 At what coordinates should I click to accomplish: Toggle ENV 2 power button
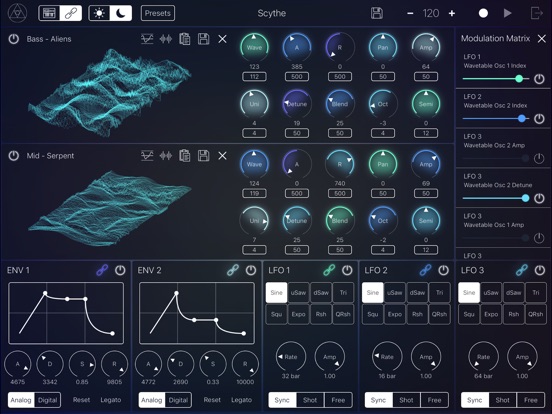coord(251,270)
